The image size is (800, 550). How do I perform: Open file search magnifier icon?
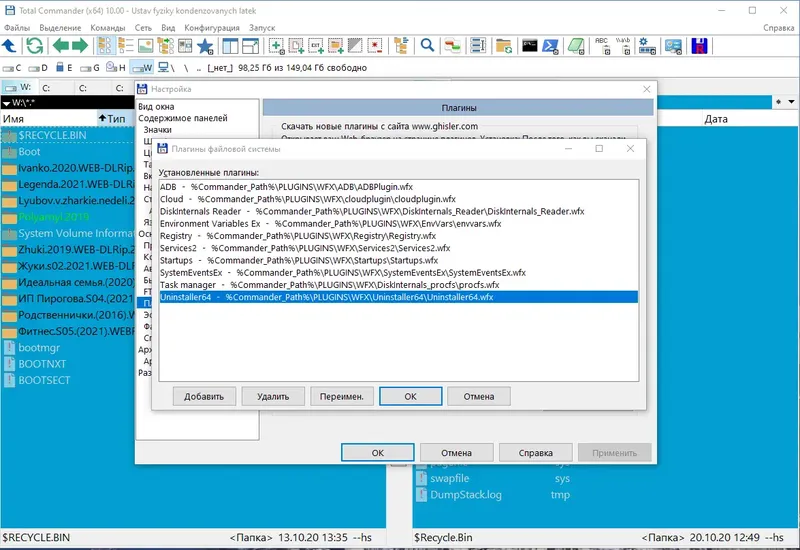click(x=428, y=46)
